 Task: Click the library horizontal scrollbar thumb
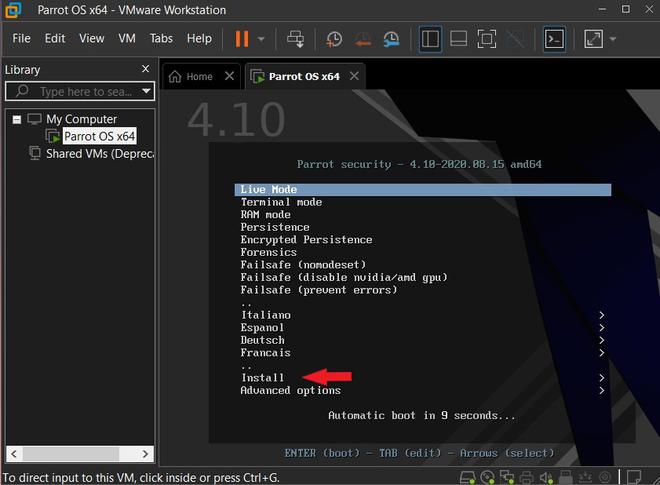[x=71, y=454]
